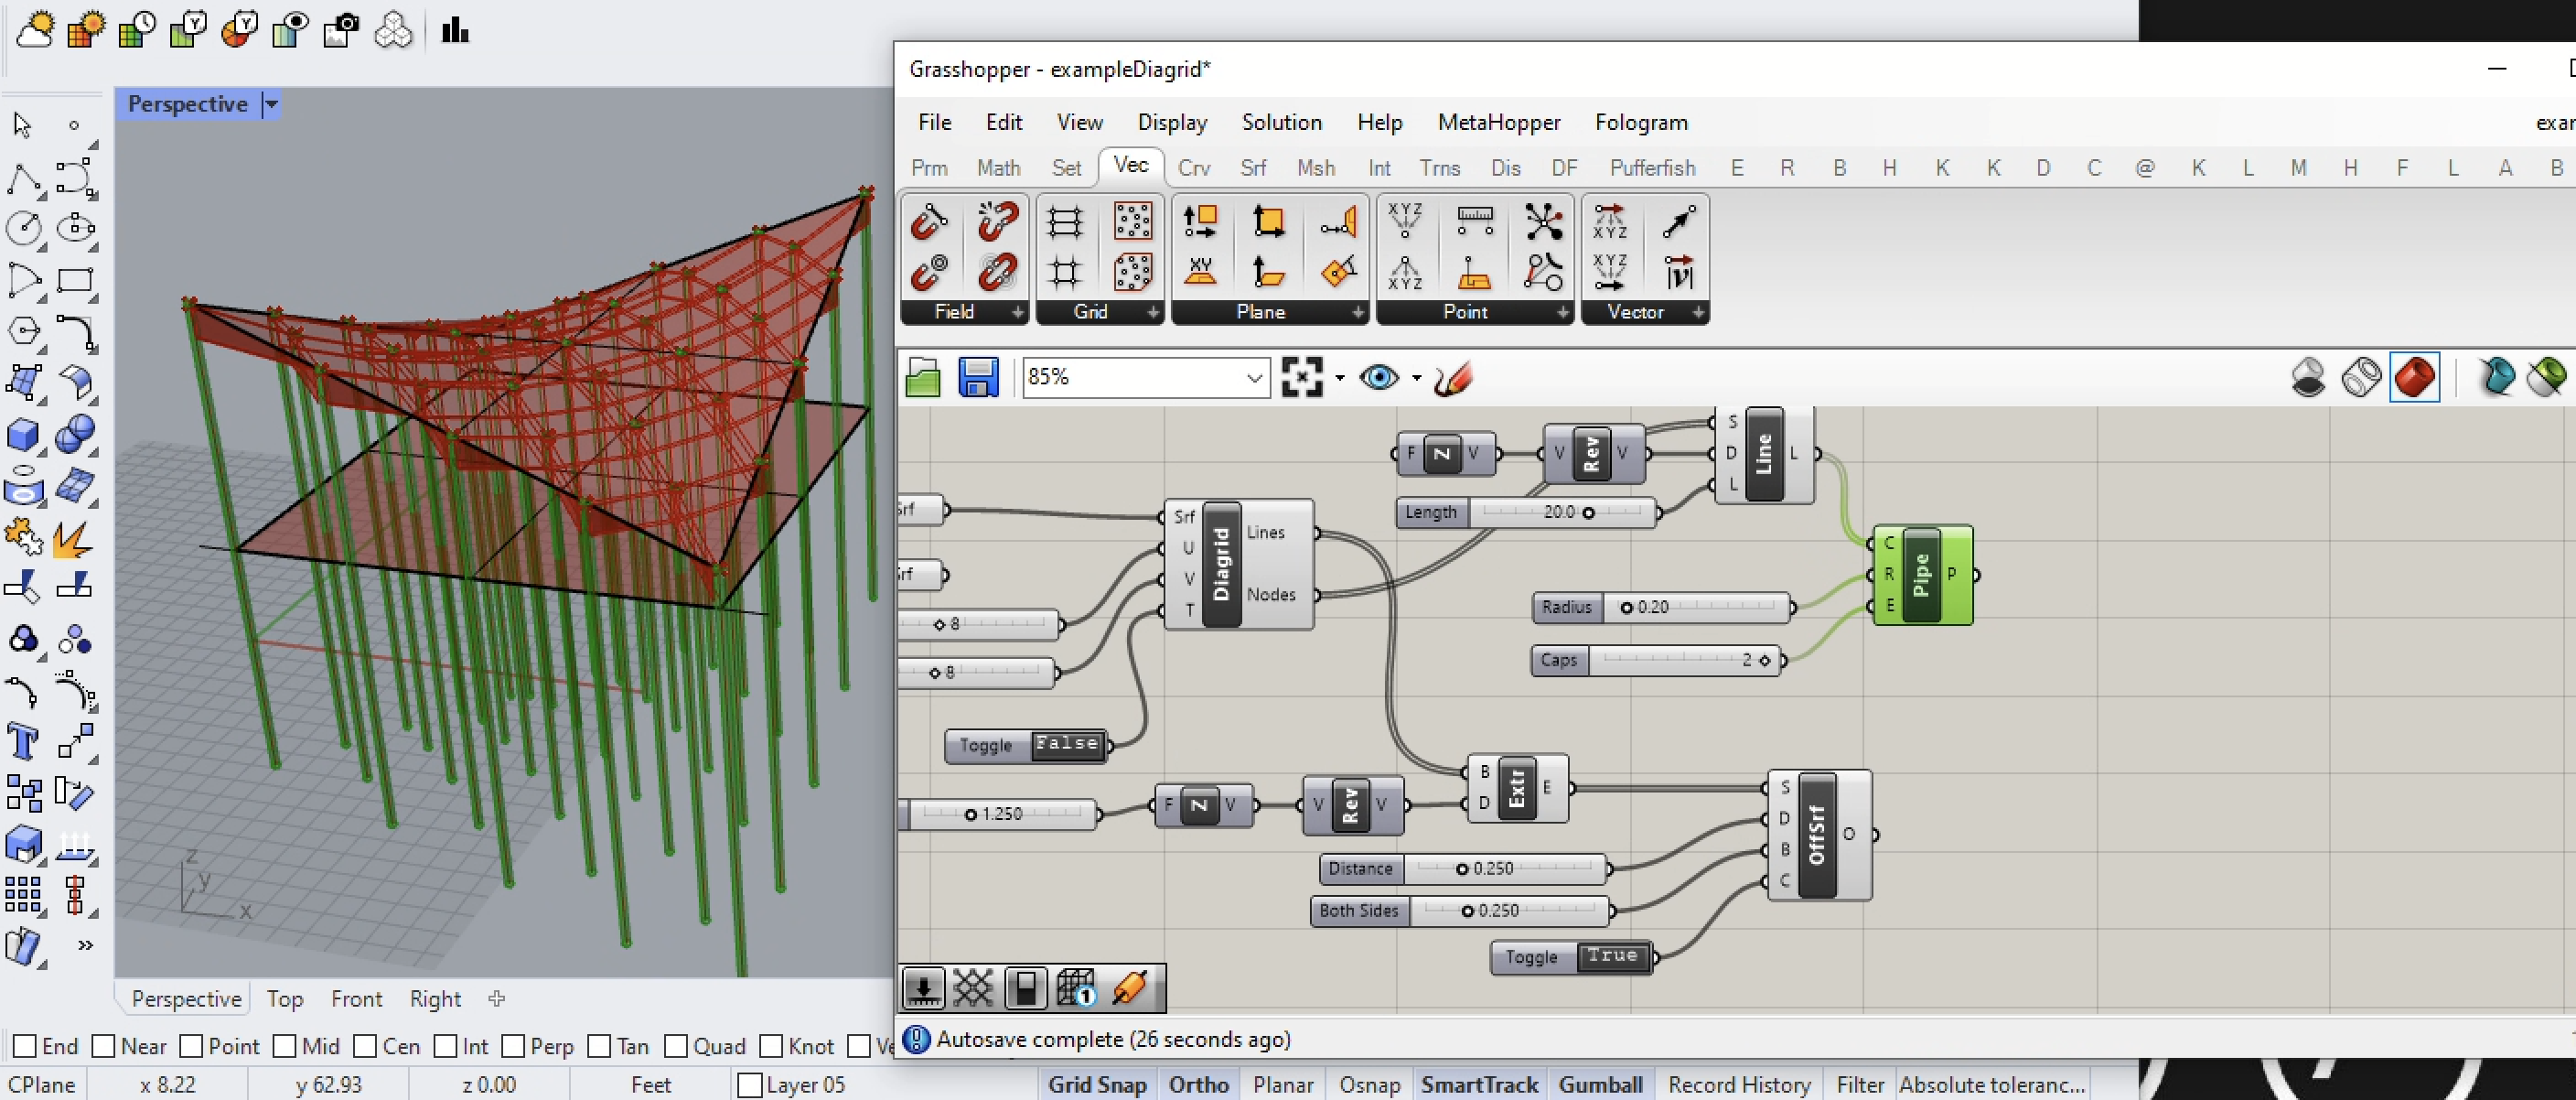Click the XY Plane icon in Plane panel

(x=1200, y=272)
